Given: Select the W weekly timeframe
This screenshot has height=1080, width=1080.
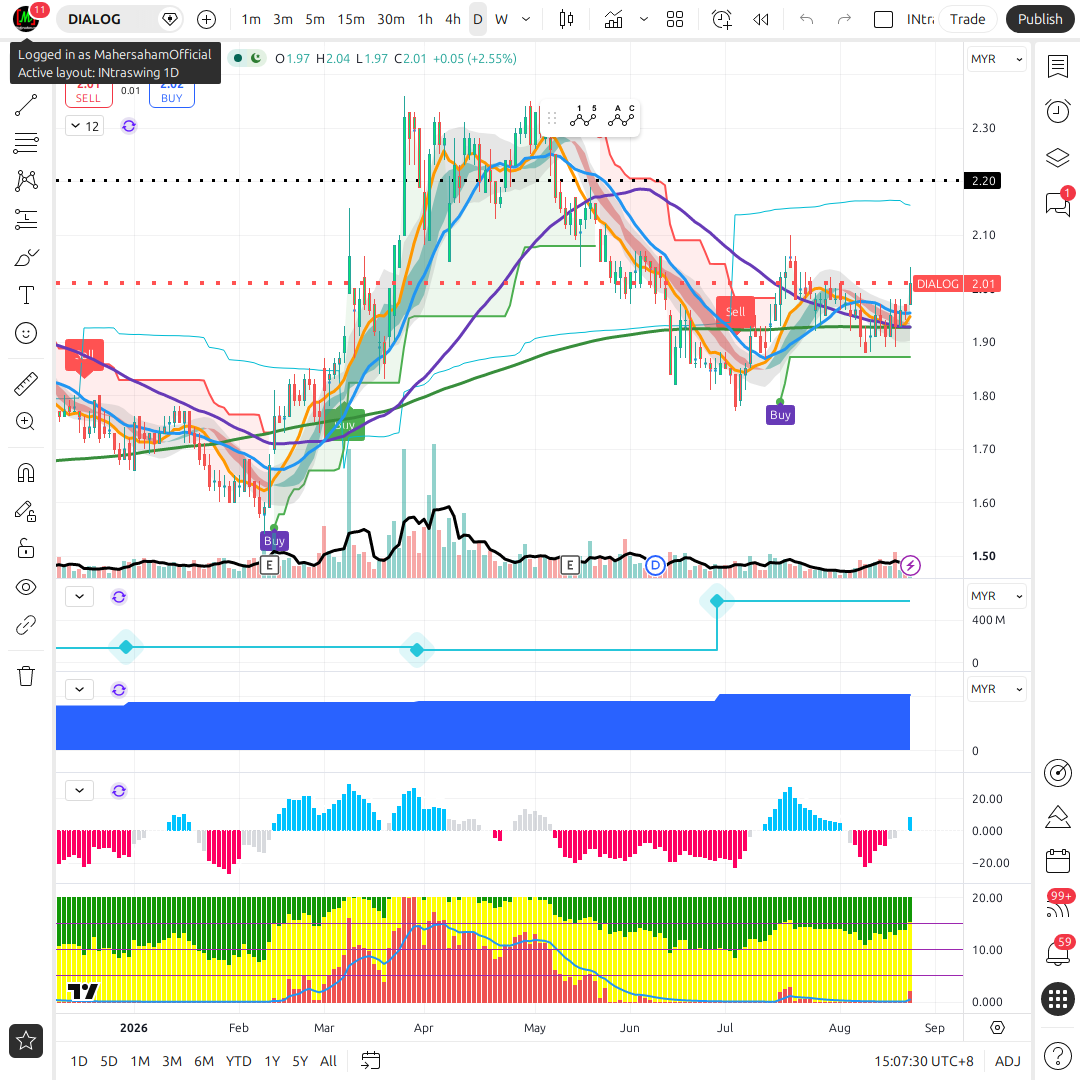Looking at the screenshot, I should tap(501, 19).
